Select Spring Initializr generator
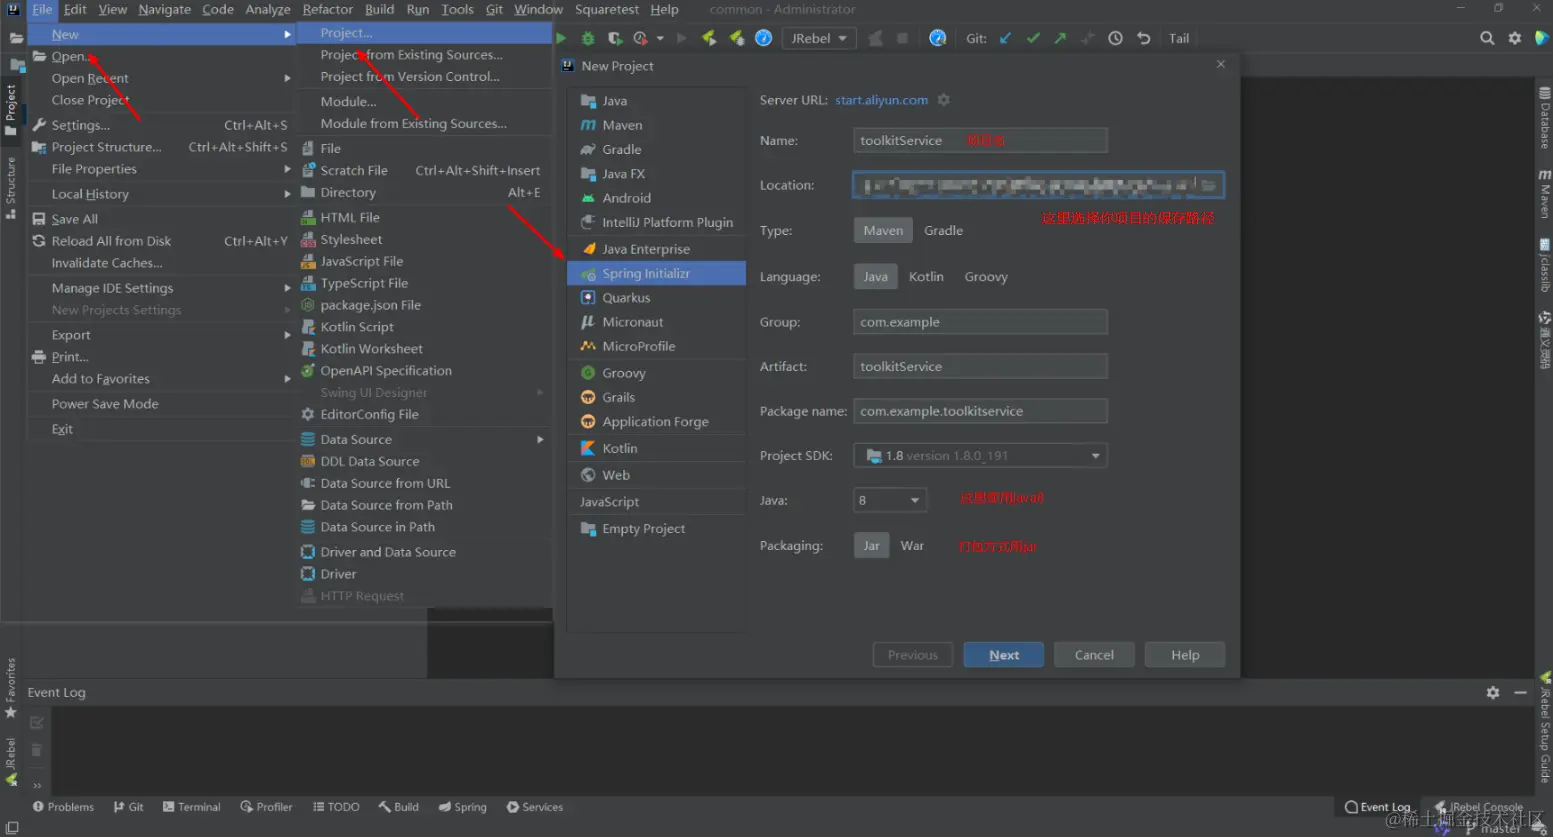Image resolution: width=1553 pixels, height=837 pixels. (x=656, y=273)
